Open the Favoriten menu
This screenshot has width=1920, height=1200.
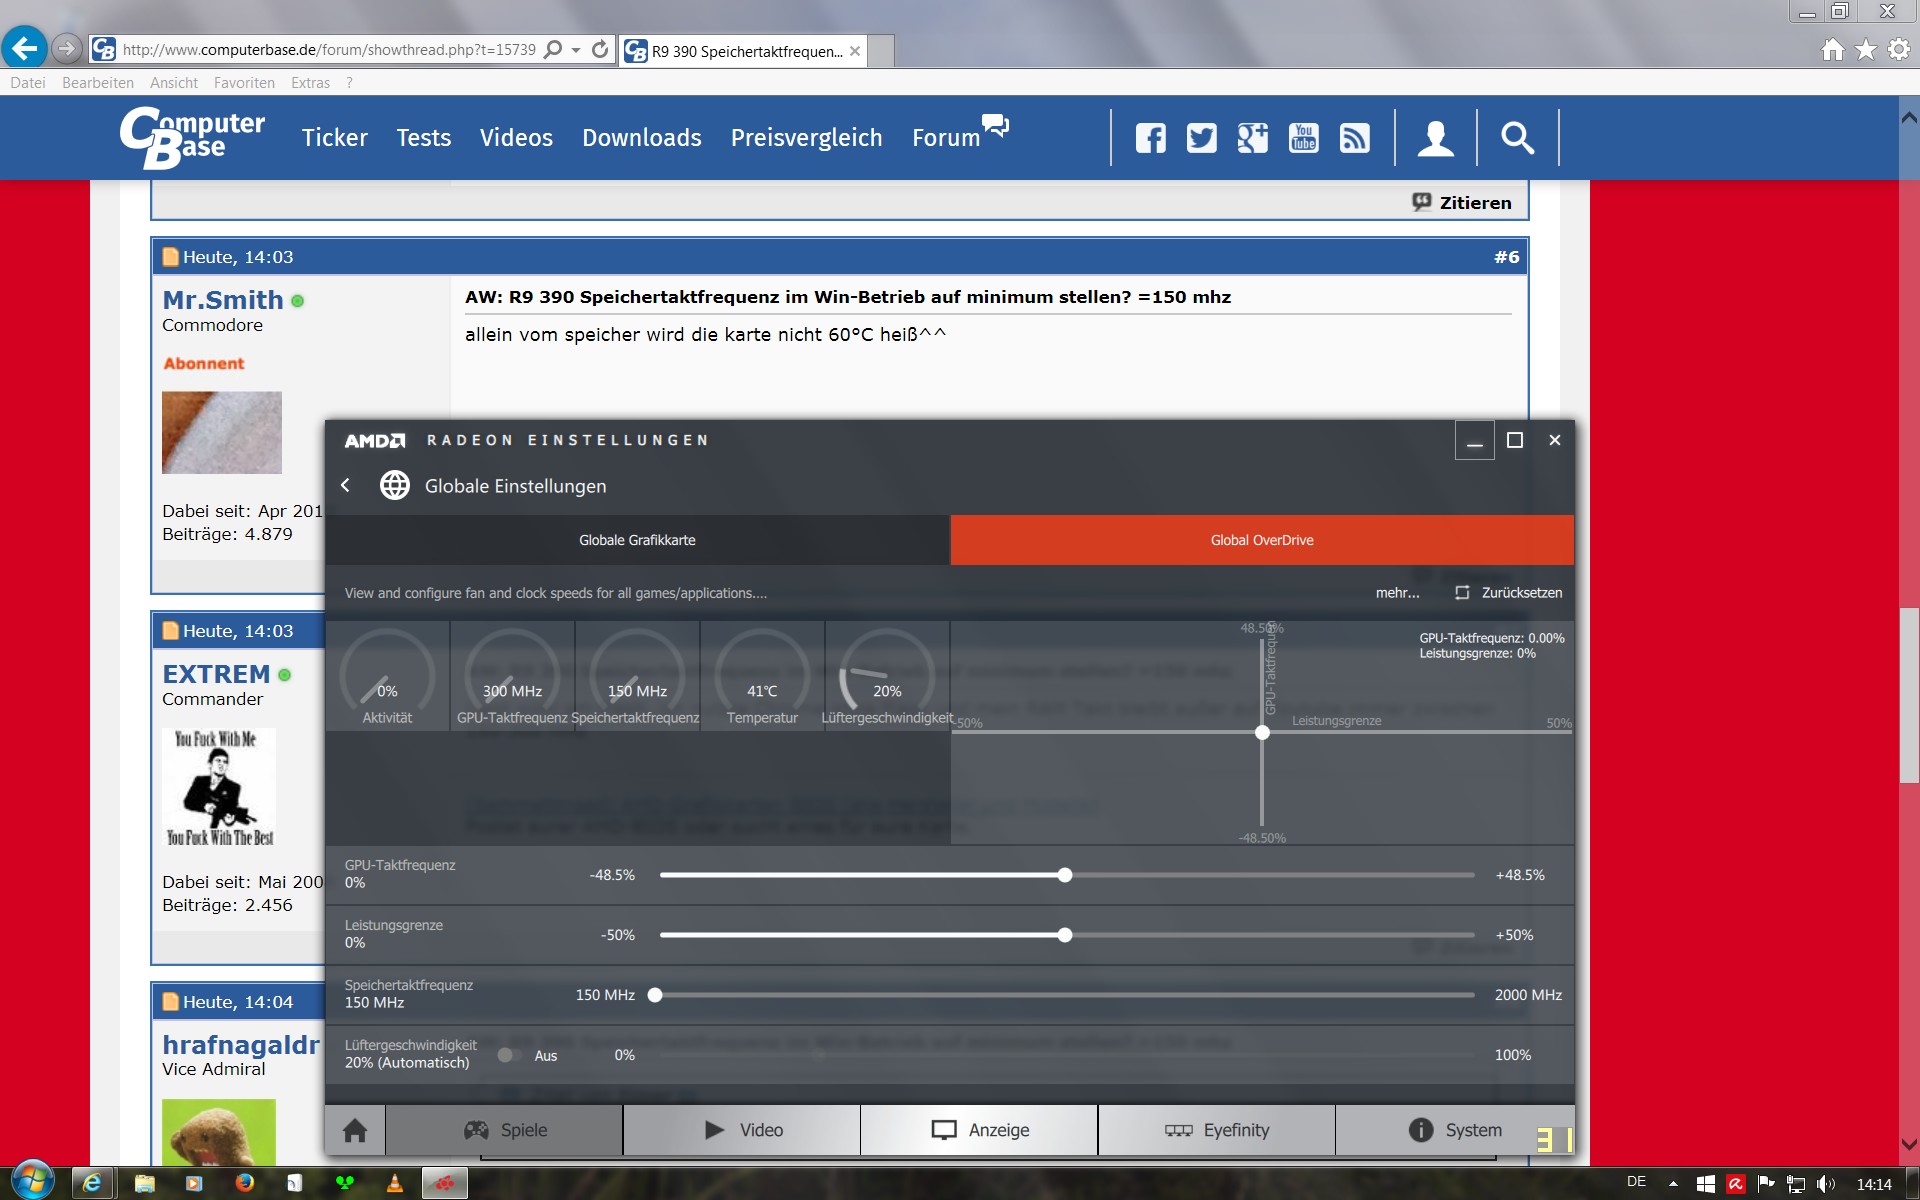(x=244, y=83)
